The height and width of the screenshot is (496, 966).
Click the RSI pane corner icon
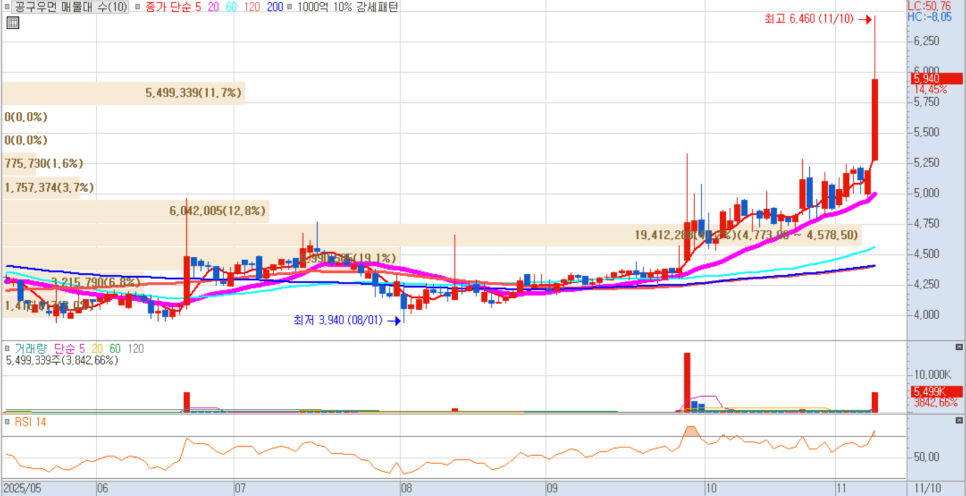click(959, 421)
